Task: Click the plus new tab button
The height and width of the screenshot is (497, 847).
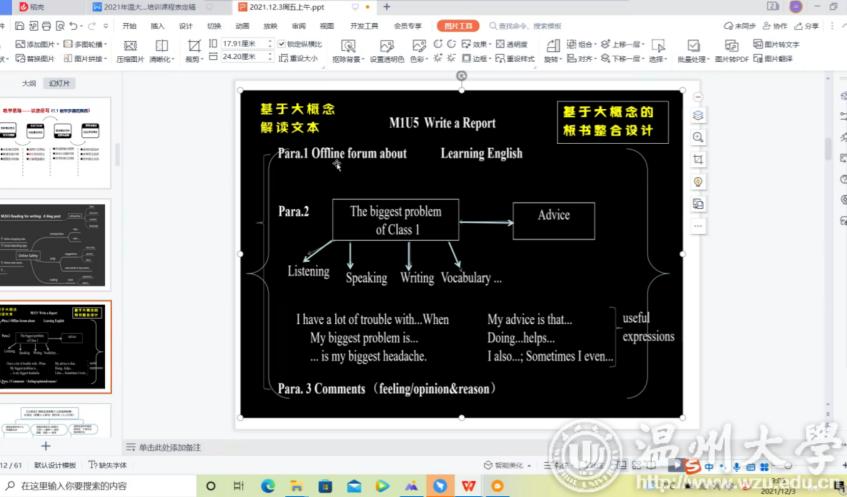Action: coord(387,7)
